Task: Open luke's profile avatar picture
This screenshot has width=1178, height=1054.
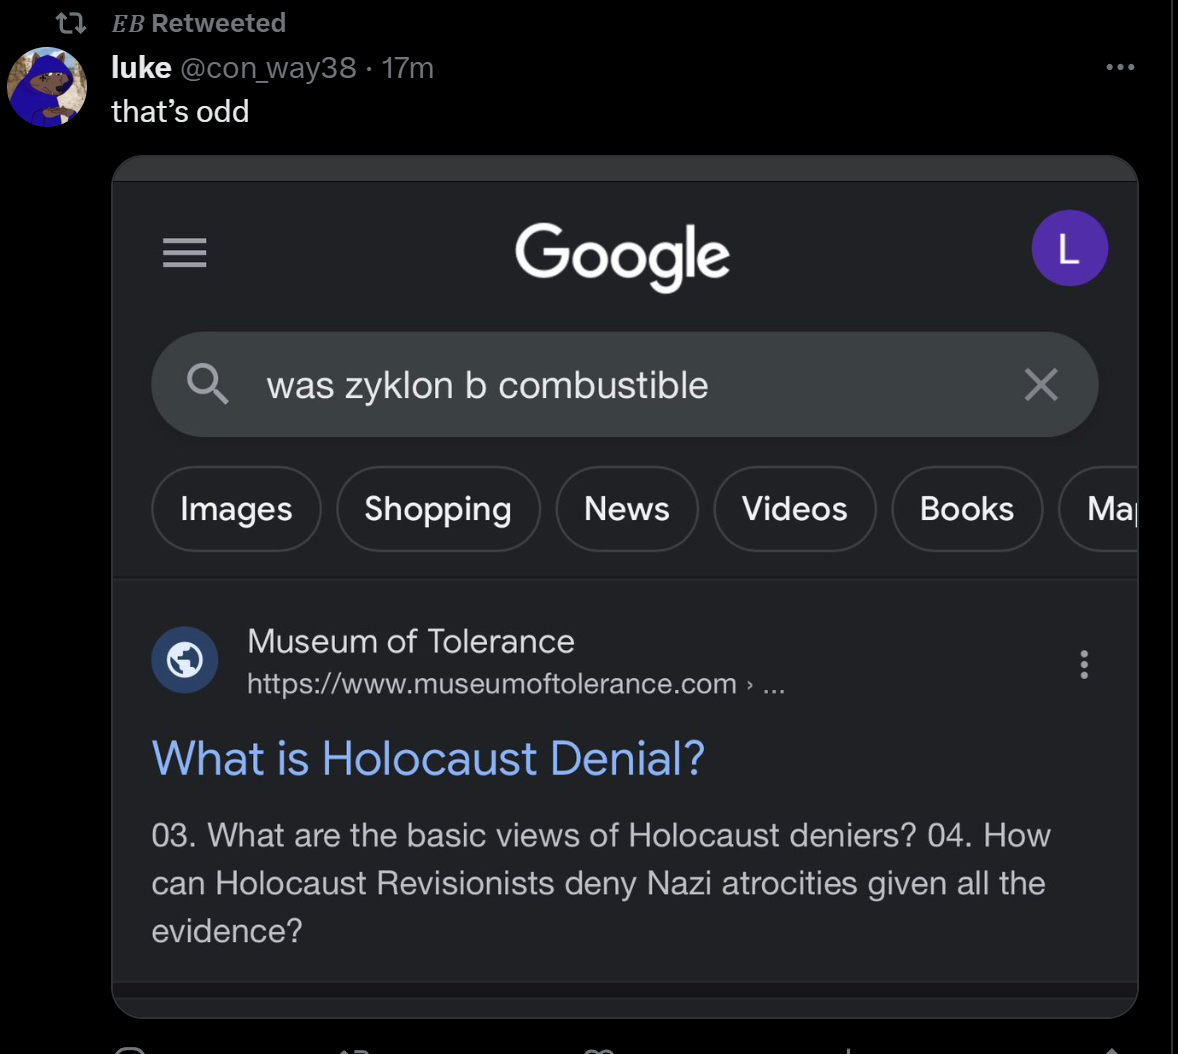Action: (x=47, y=87)
